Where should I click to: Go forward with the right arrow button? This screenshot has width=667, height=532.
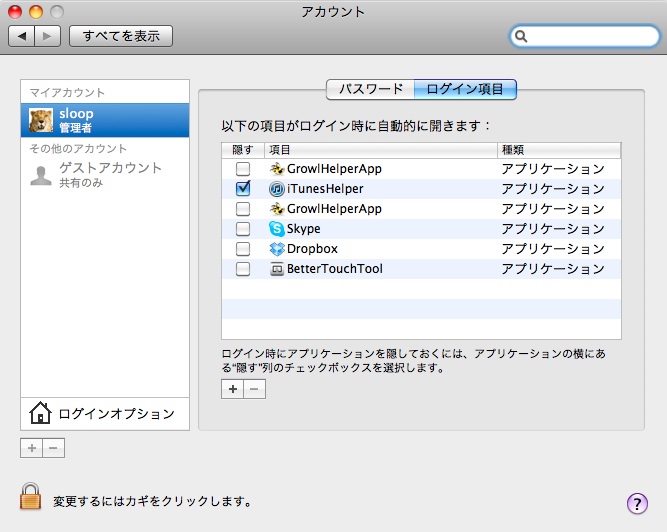click(x=48, y=36)
